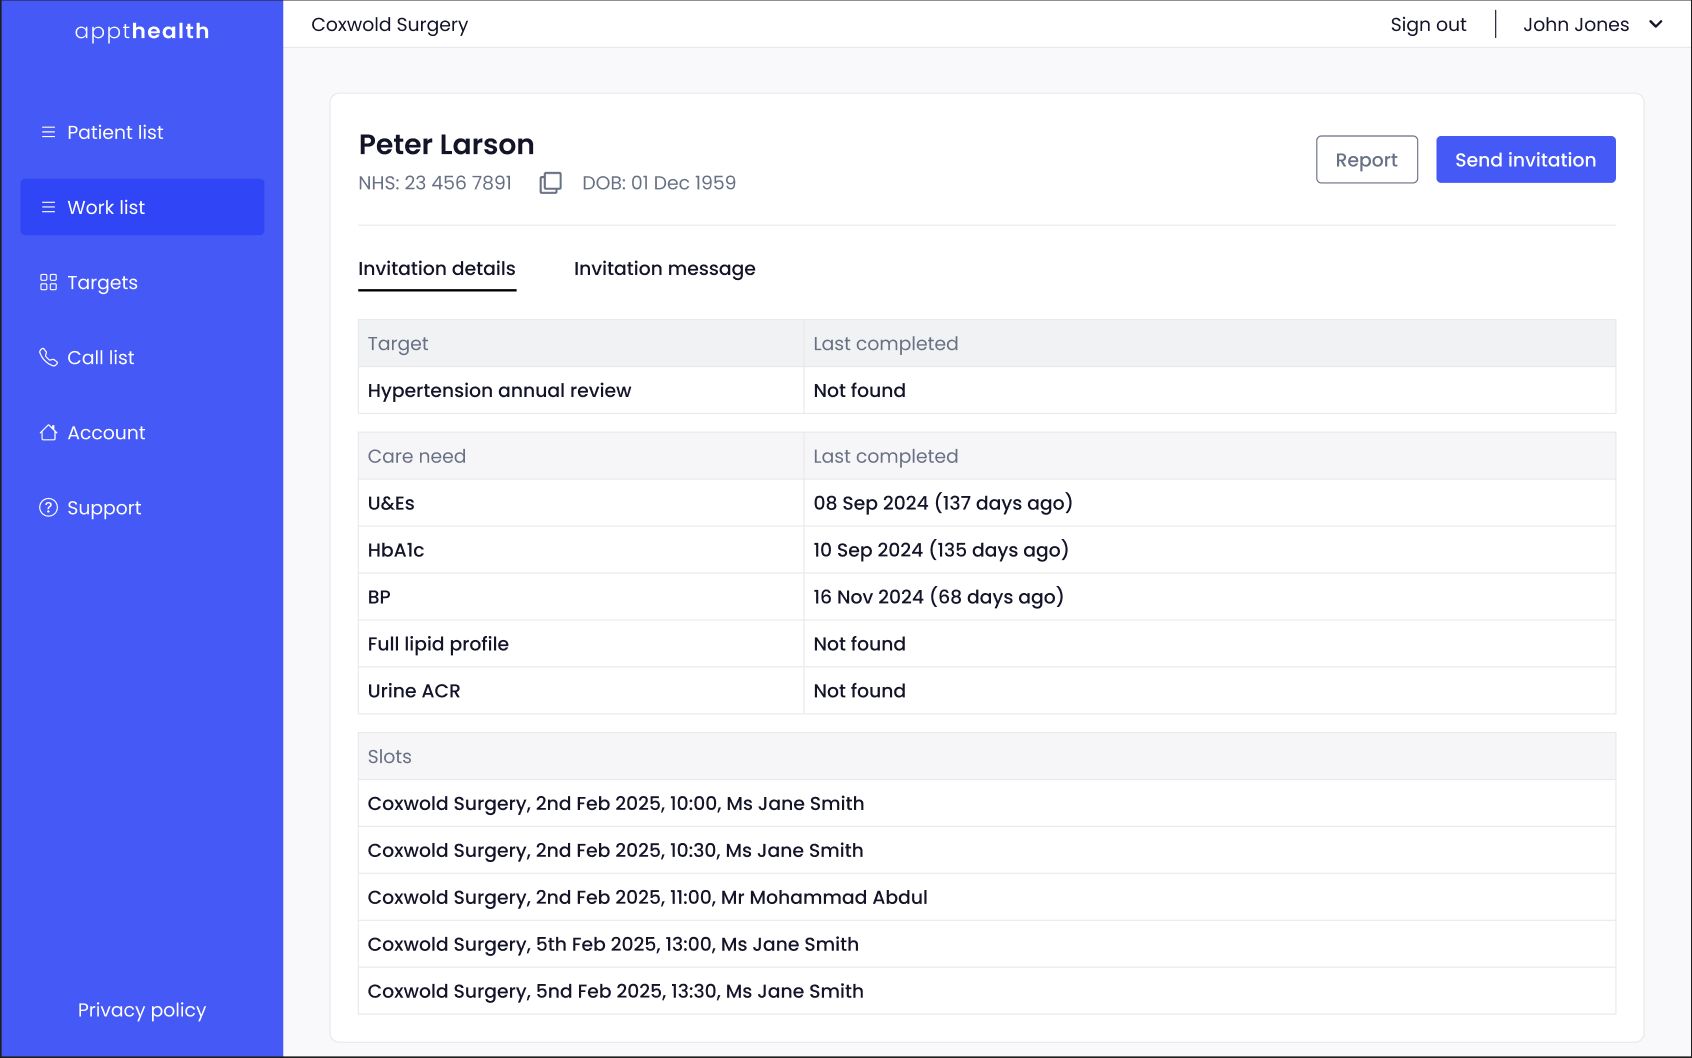This screenshot has width=1692, height=1058.
Task: Click the Sign out link
Action: pyautogui.click(x=1428, y=24)
